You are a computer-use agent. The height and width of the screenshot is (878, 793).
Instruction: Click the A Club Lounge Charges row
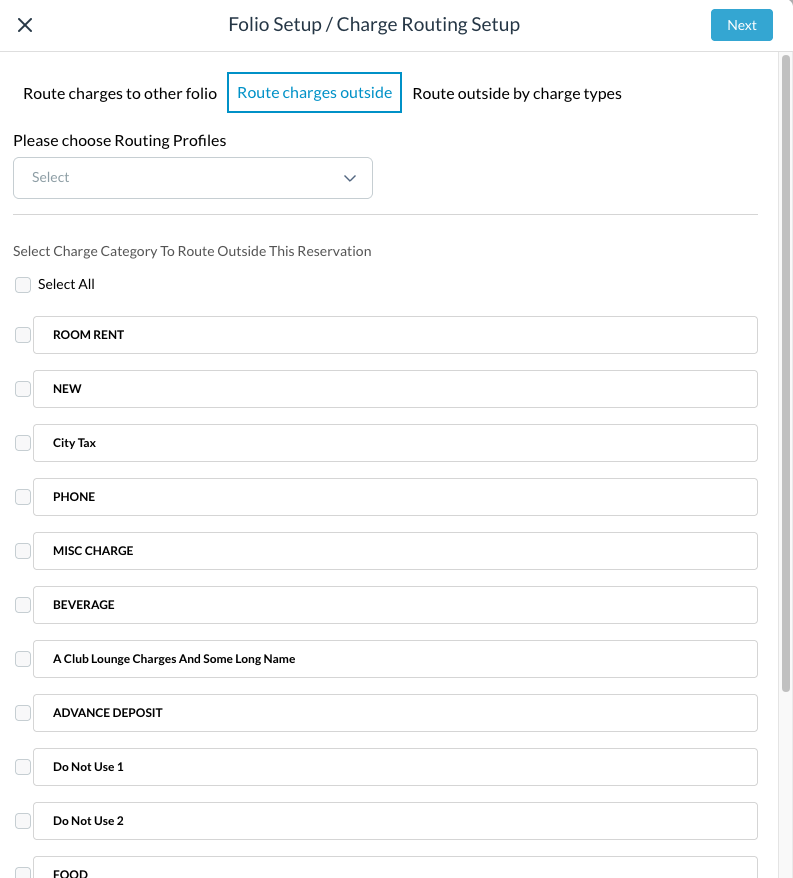[395, 659]
